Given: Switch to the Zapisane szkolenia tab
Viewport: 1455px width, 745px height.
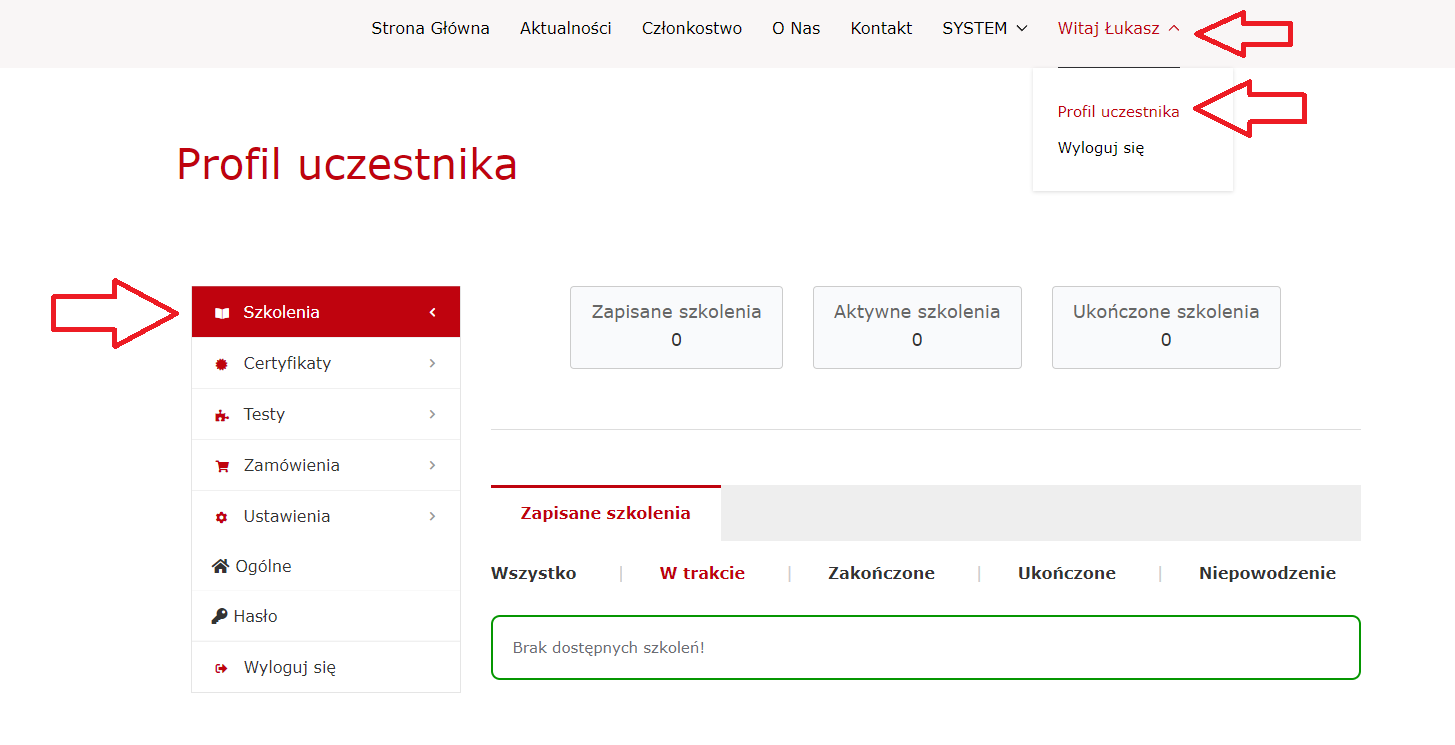Looking at the screenshot, I should coord(605,513).
